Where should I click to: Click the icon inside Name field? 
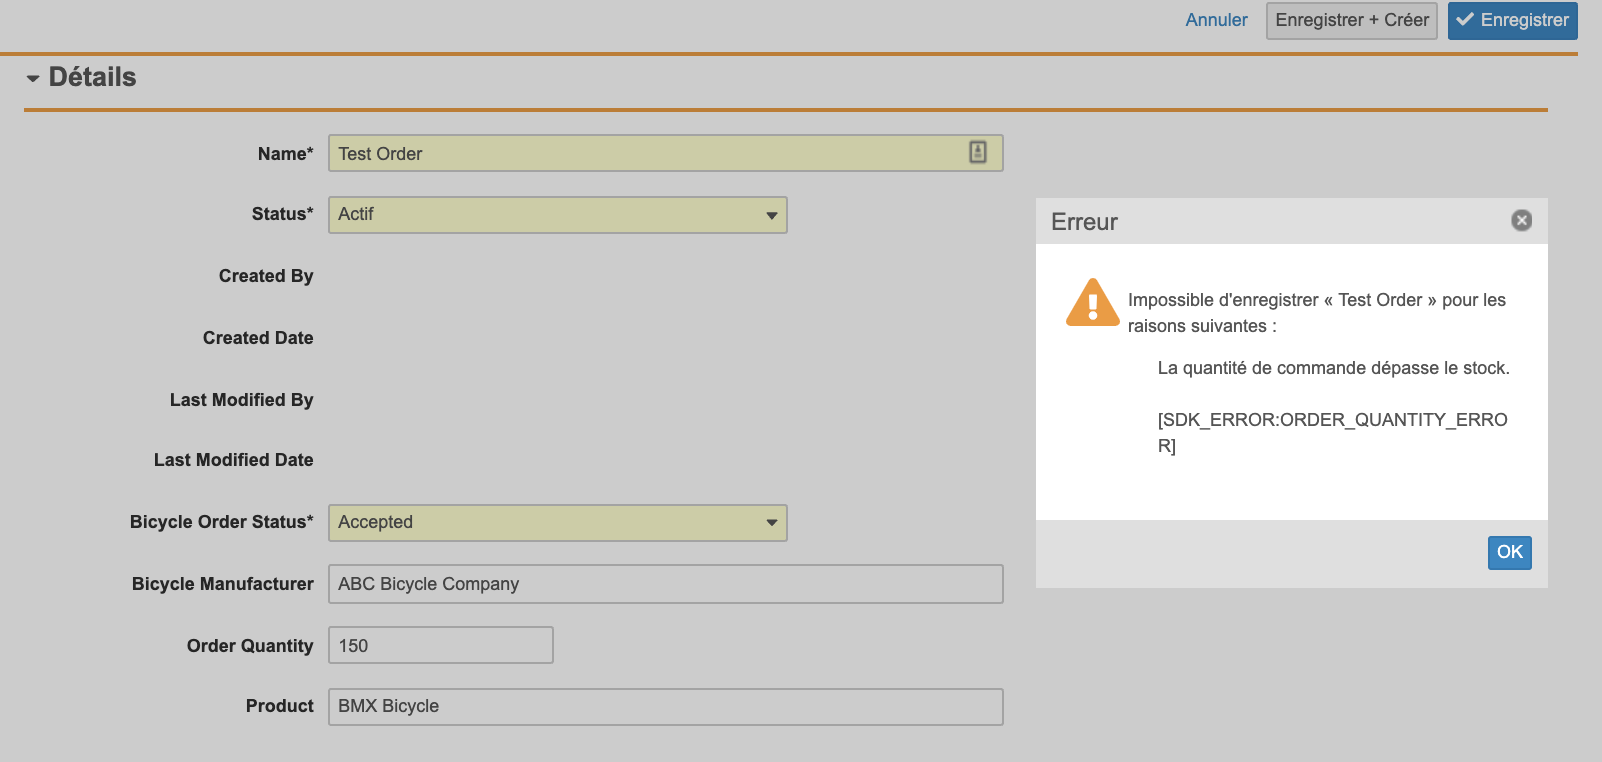[977, 152]
